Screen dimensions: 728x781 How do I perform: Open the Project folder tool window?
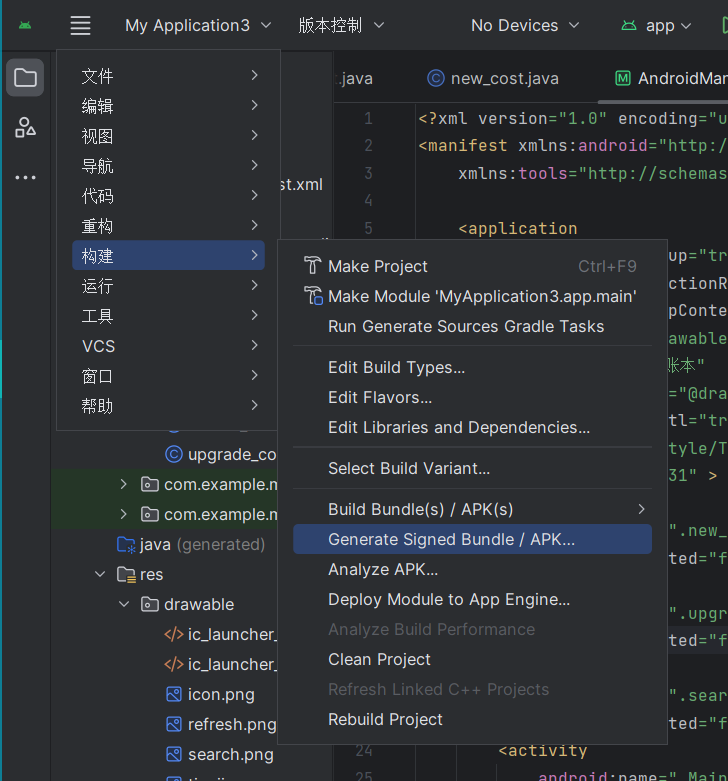click(25, 78)
